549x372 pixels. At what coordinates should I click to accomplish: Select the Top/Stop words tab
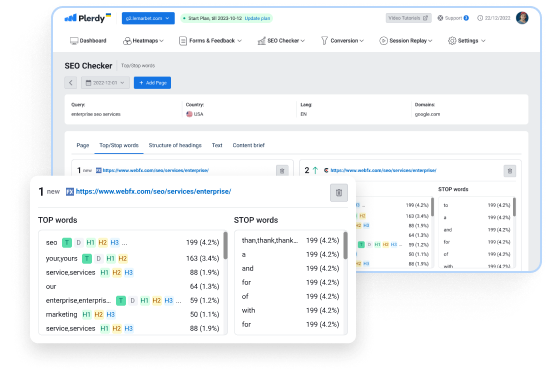tap(119, 145)
